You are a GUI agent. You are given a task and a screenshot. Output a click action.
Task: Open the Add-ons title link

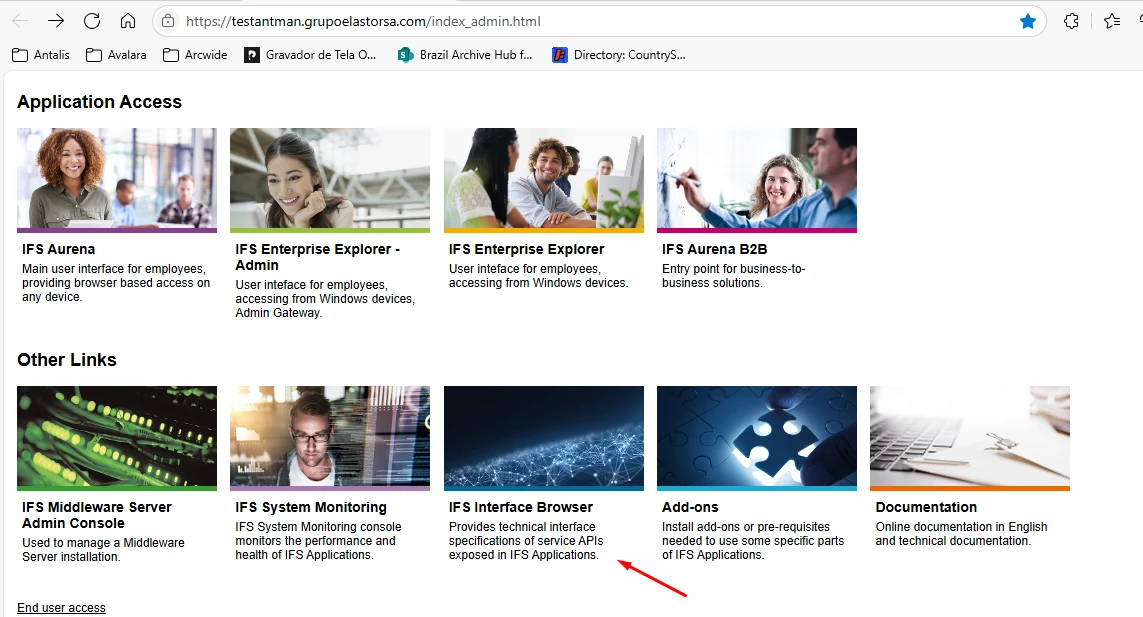coord(690,507)
